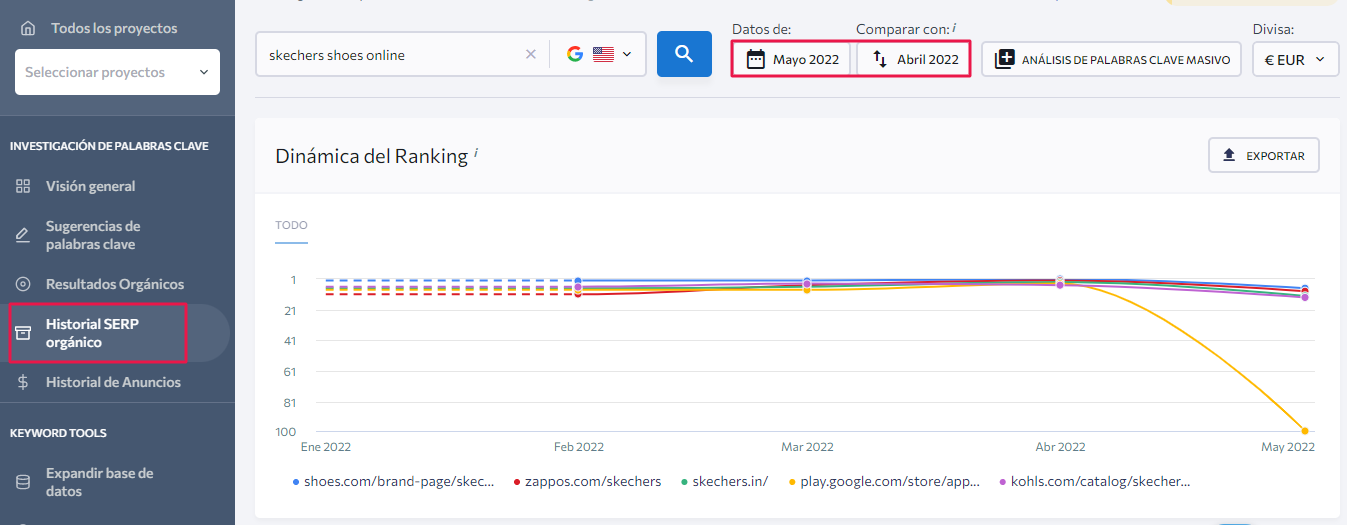Click the up-down arrows icon in Abril 2022

pos(880,59)
